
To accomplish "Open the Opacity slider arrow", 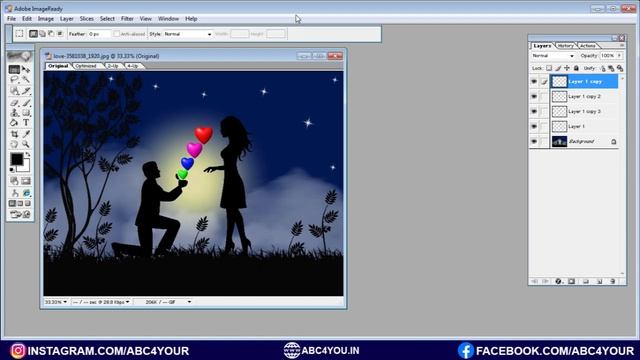I will coord(620,56).
